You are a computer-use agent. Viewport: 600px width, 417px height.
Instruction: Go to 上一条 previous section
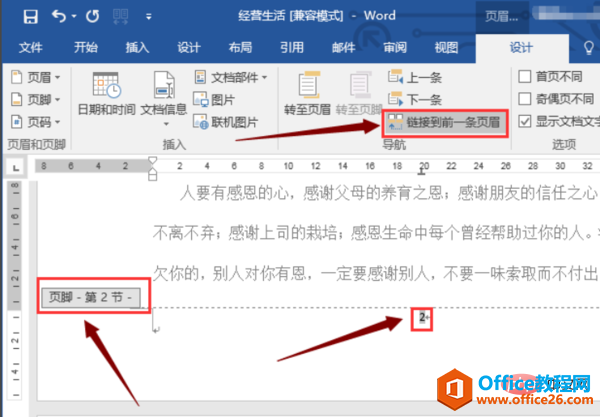point(415,77)
